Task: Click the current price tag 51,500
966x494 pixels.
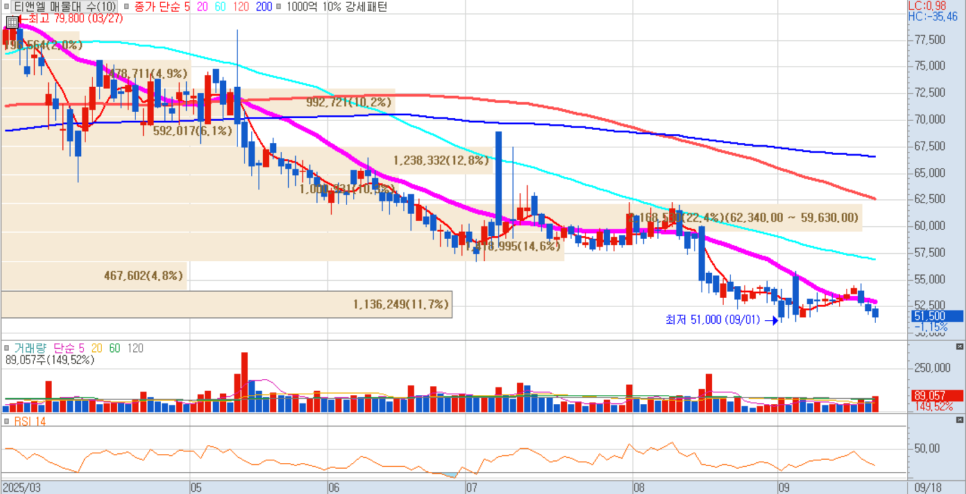Action: [x=938, y=316]
